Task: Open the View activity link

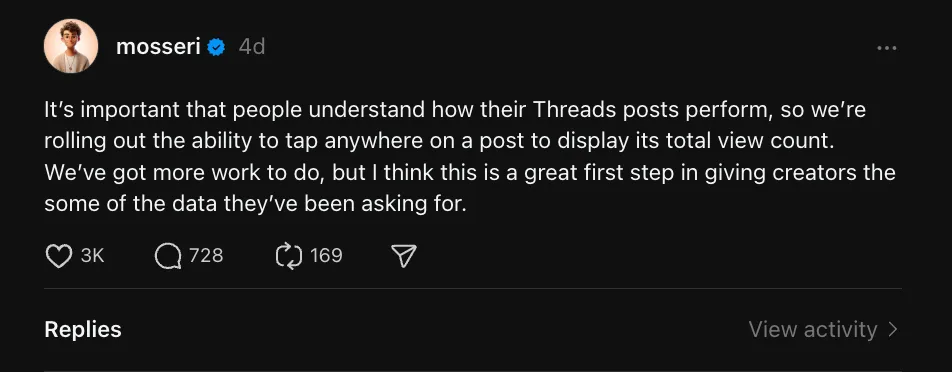Action: click(813, 330)
